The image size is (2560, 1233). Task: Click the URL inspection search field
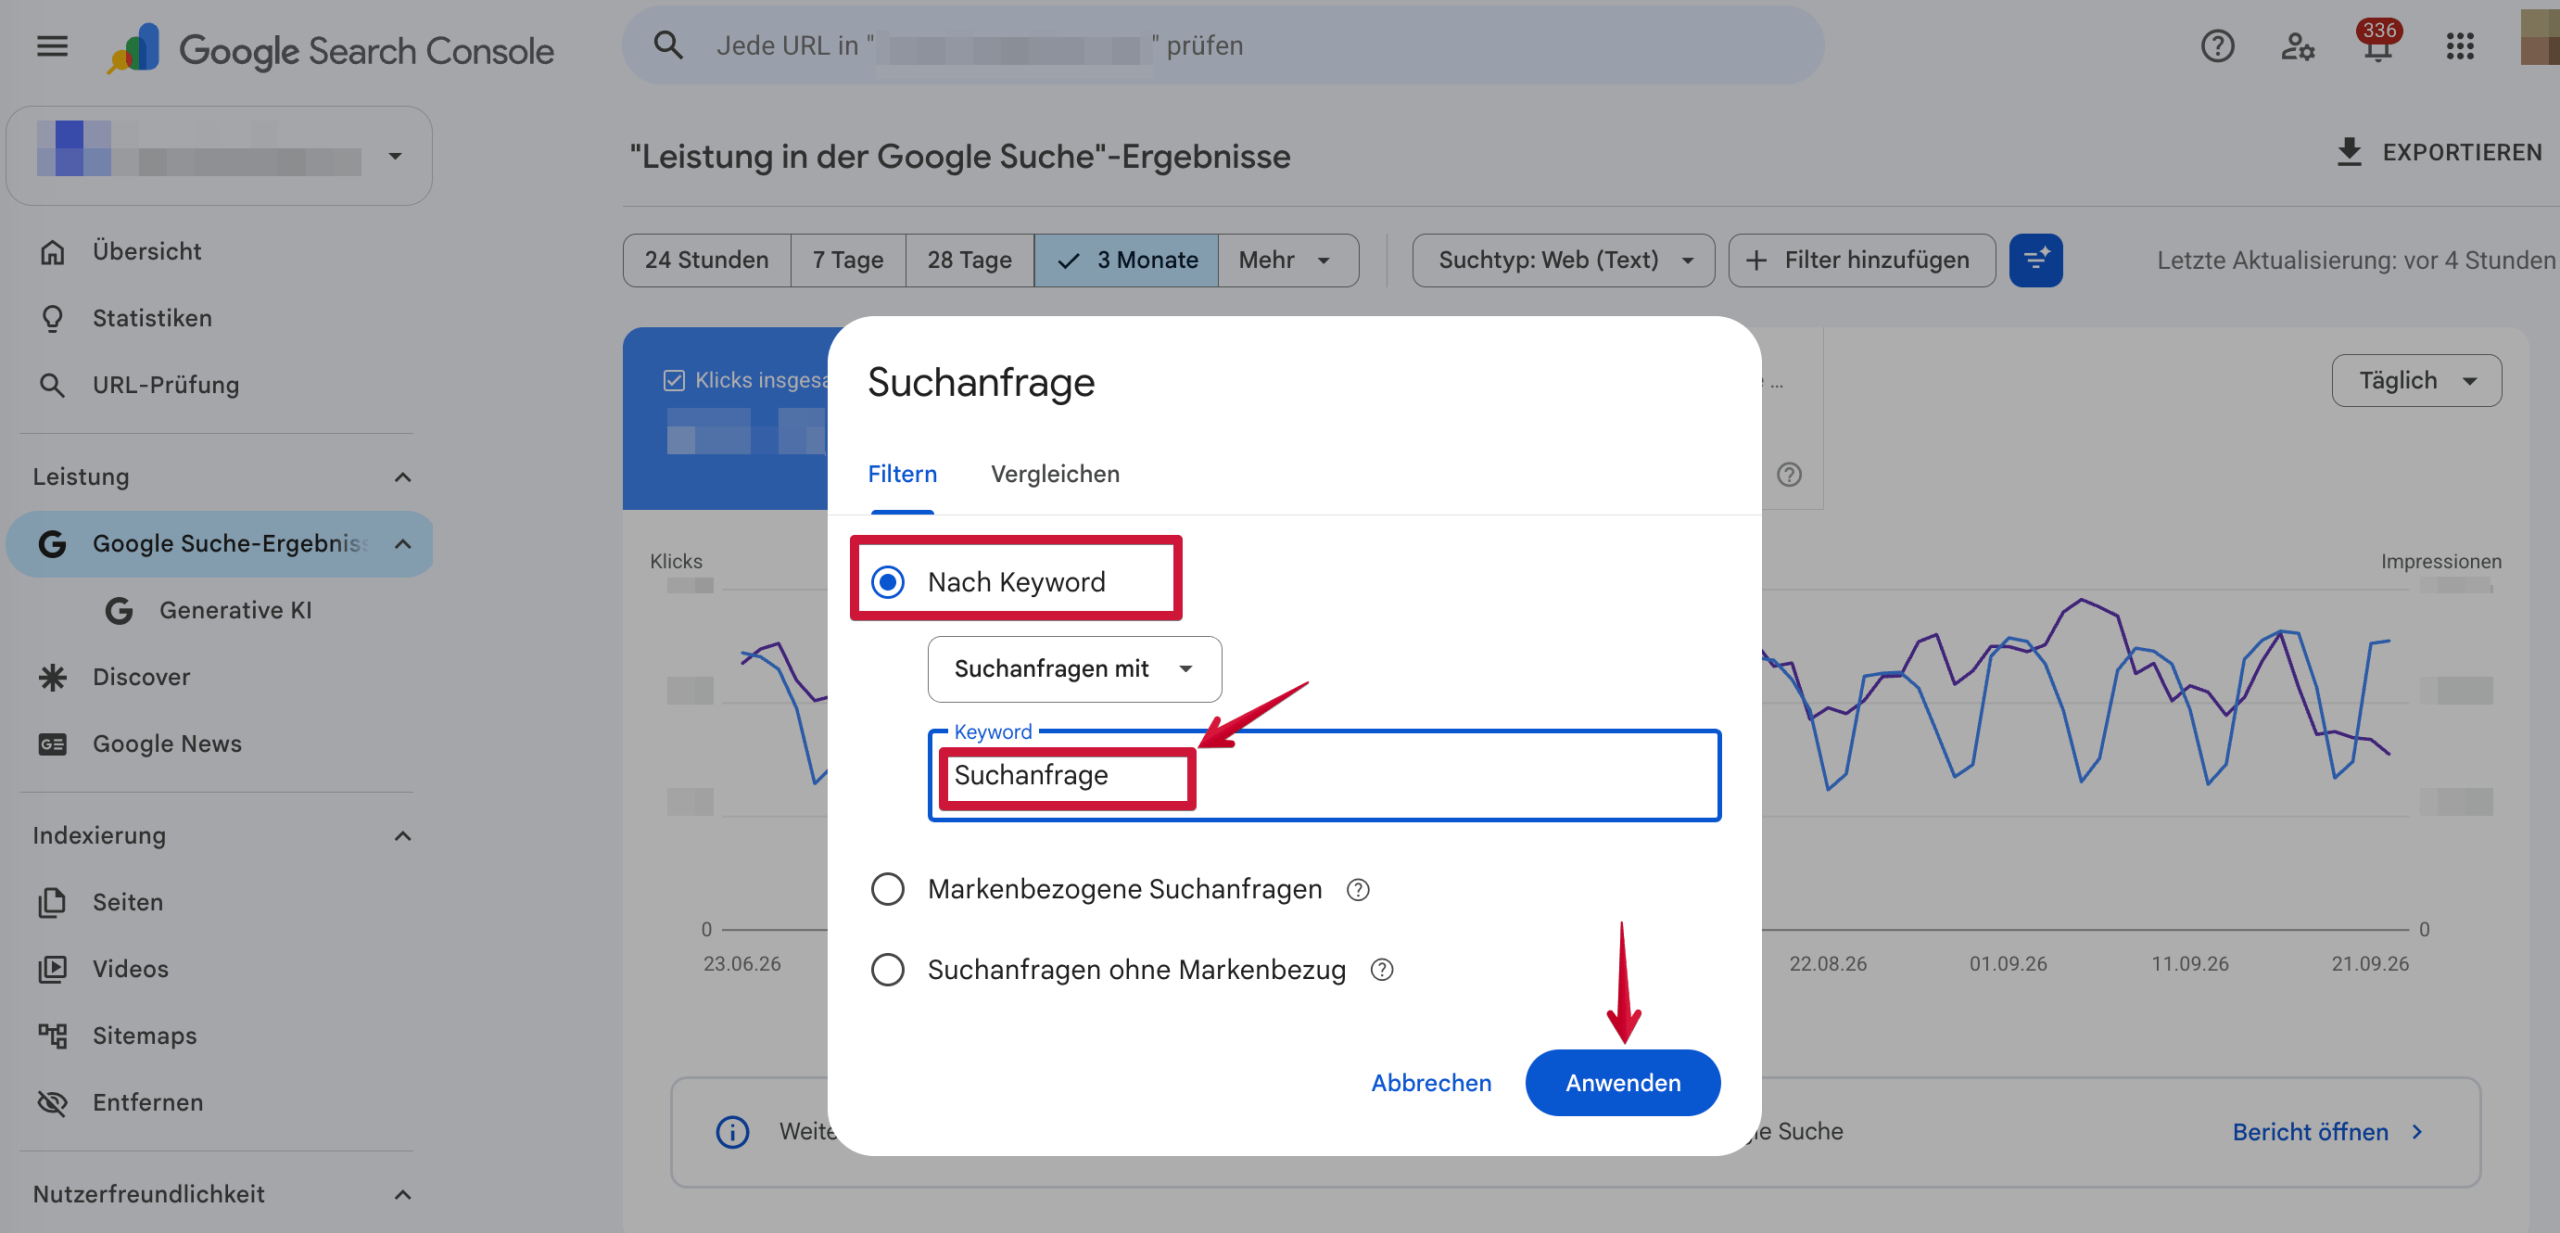[1222, 46]
